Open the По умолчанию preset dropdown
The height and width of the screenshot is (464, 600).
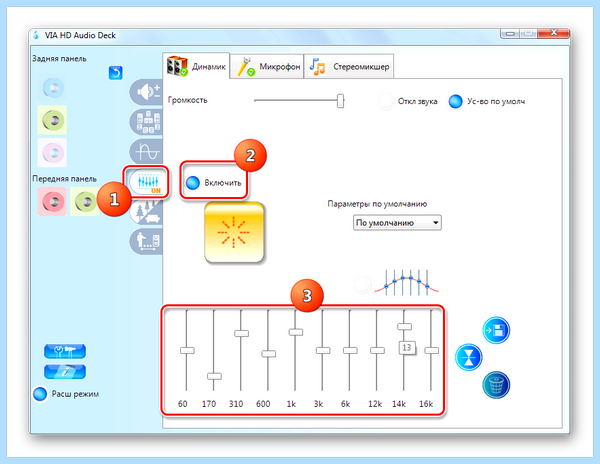coord(397,223)
